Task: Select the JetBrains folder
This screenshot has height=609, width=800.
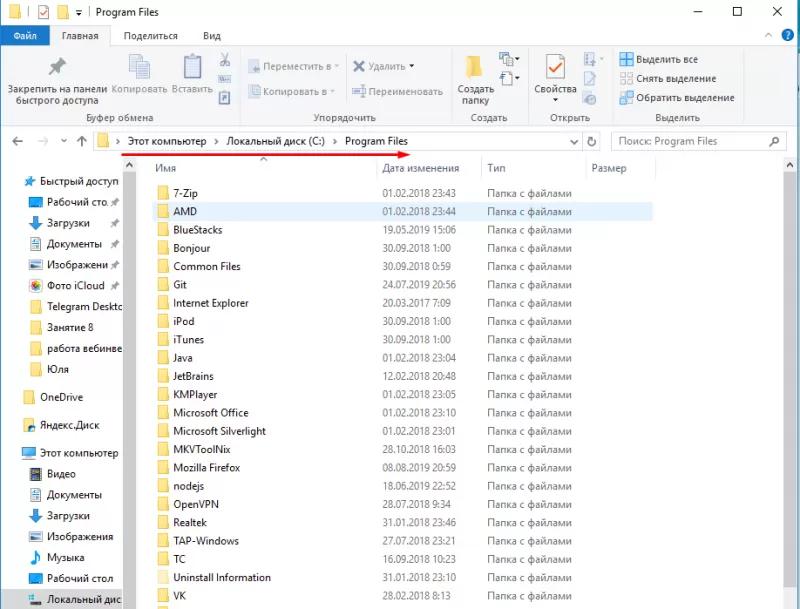Action: pos(402,376)
